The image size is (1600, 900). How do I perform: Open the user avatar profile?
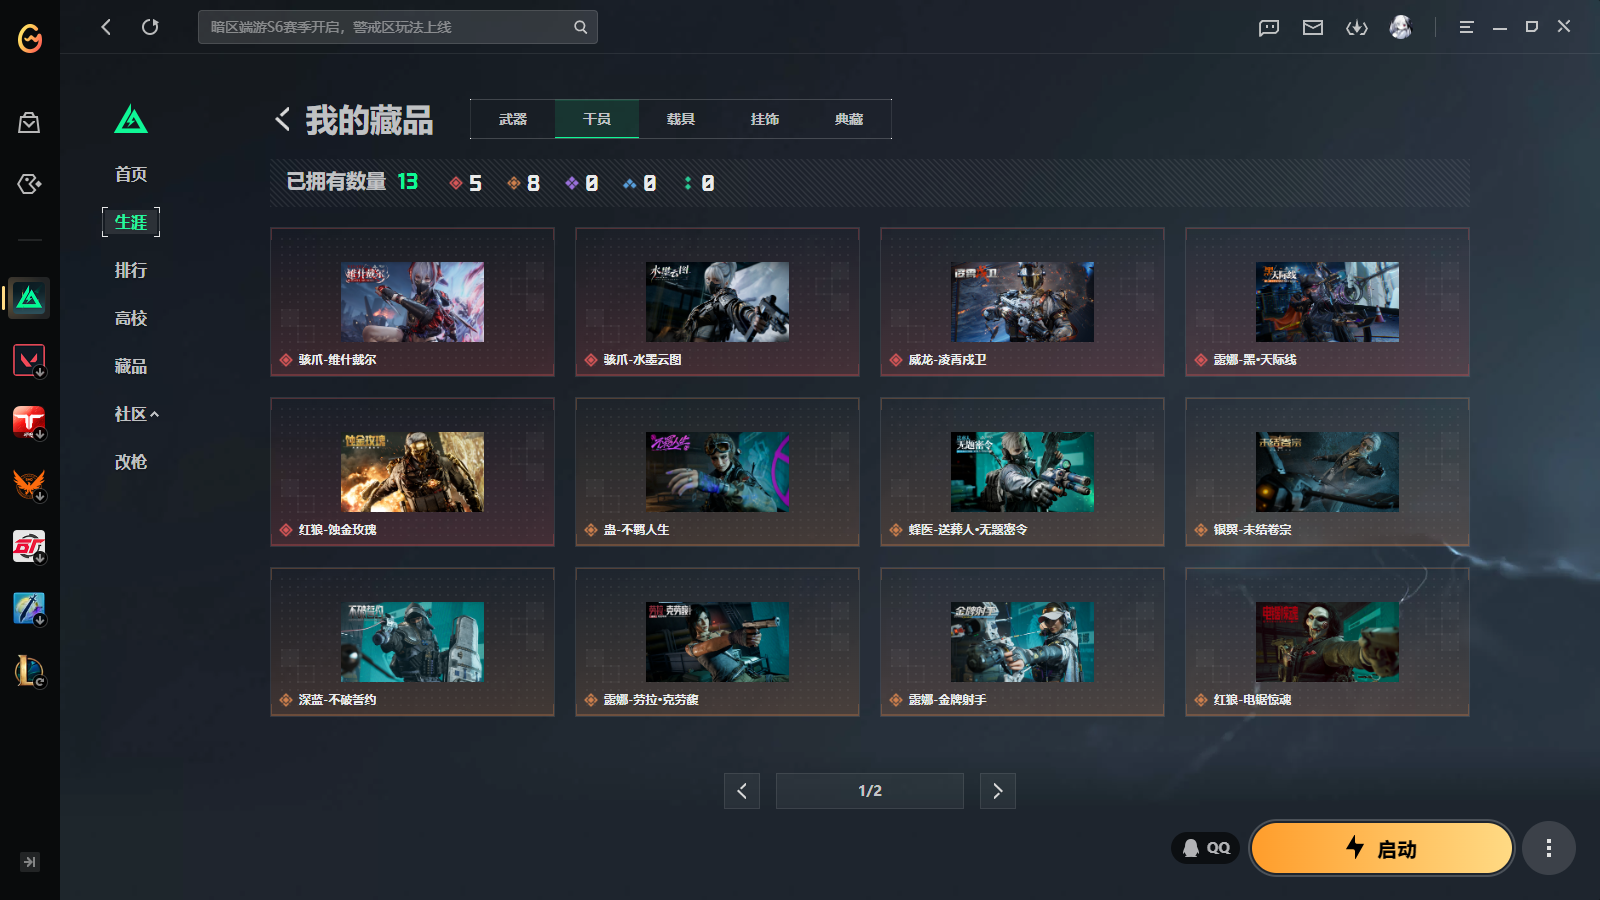1401,27
